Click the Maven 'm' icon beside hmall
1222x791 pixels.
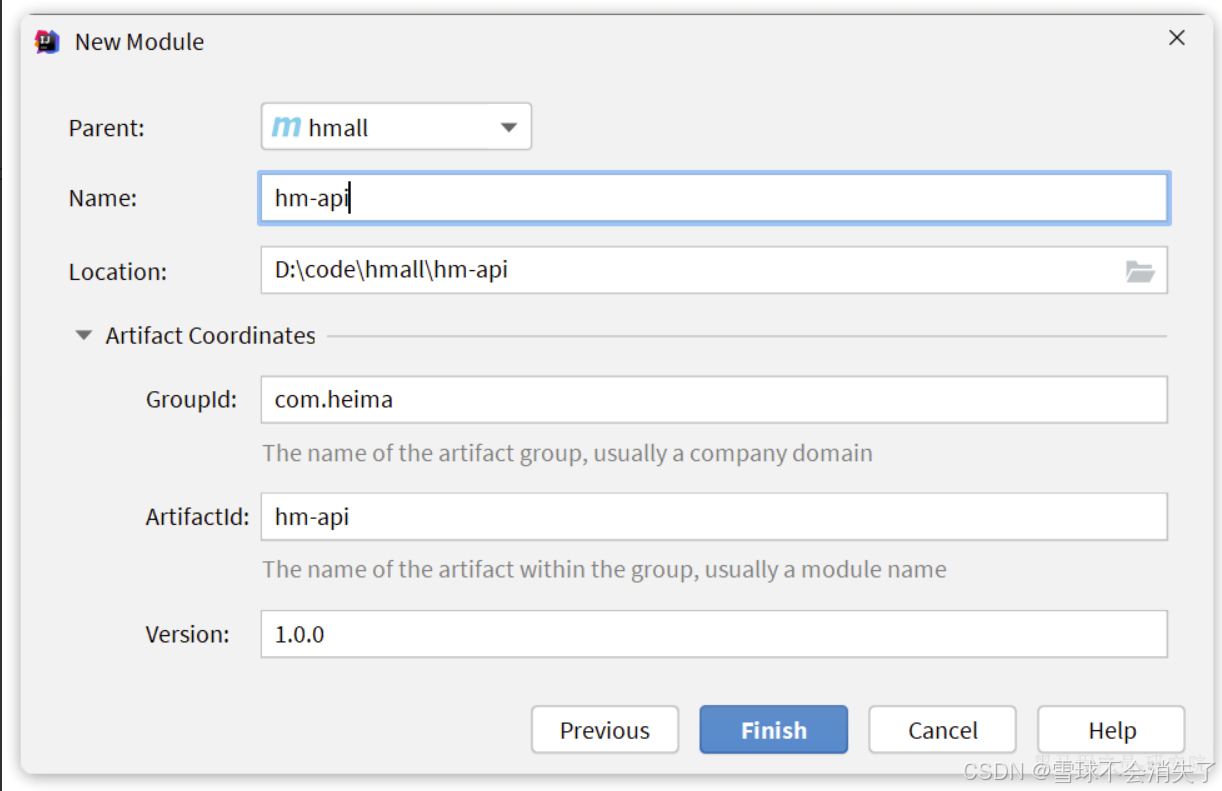pos(286,127)
